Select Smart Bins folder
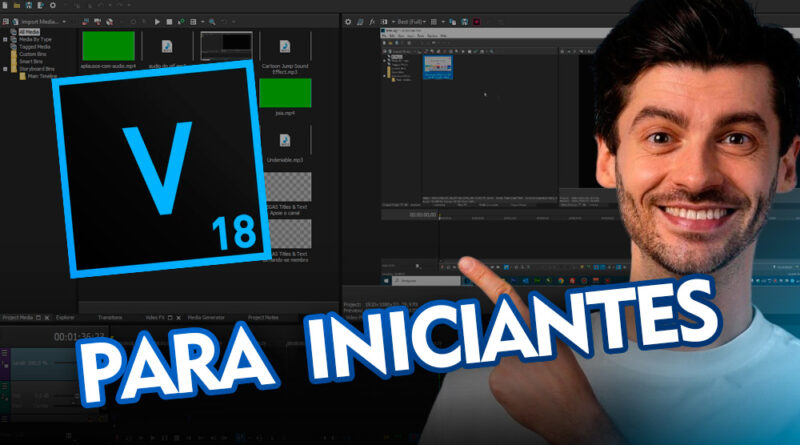The width and height of the screenshot is (800, 445). (31, 61)
